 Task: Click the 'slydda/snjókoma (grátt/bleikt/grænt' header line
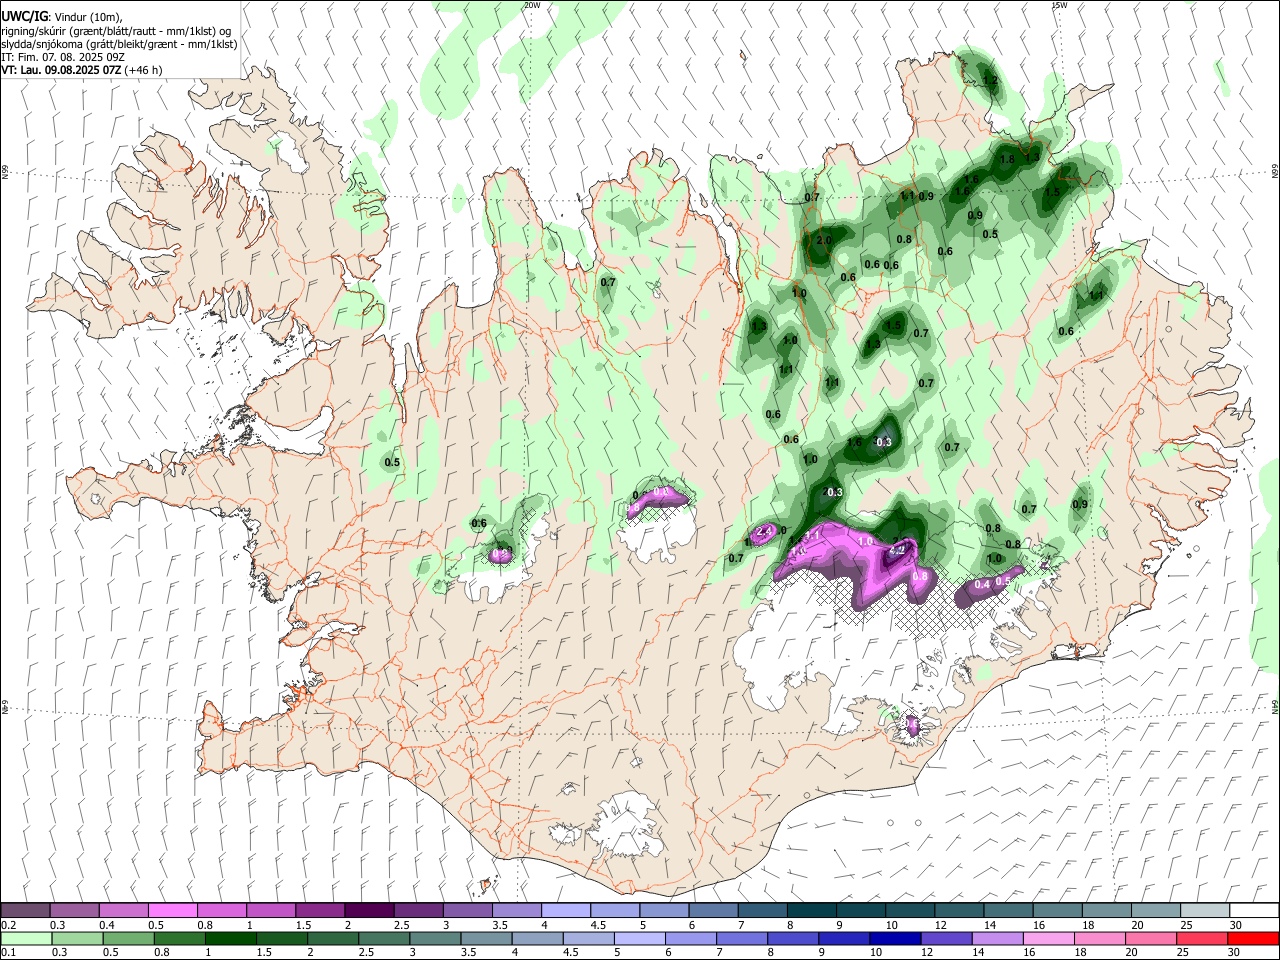[119, 44]
